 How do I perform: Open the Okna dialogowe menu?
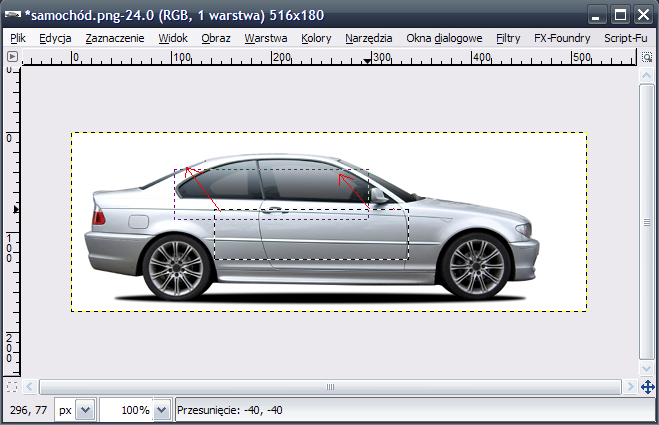pos(444,38)
